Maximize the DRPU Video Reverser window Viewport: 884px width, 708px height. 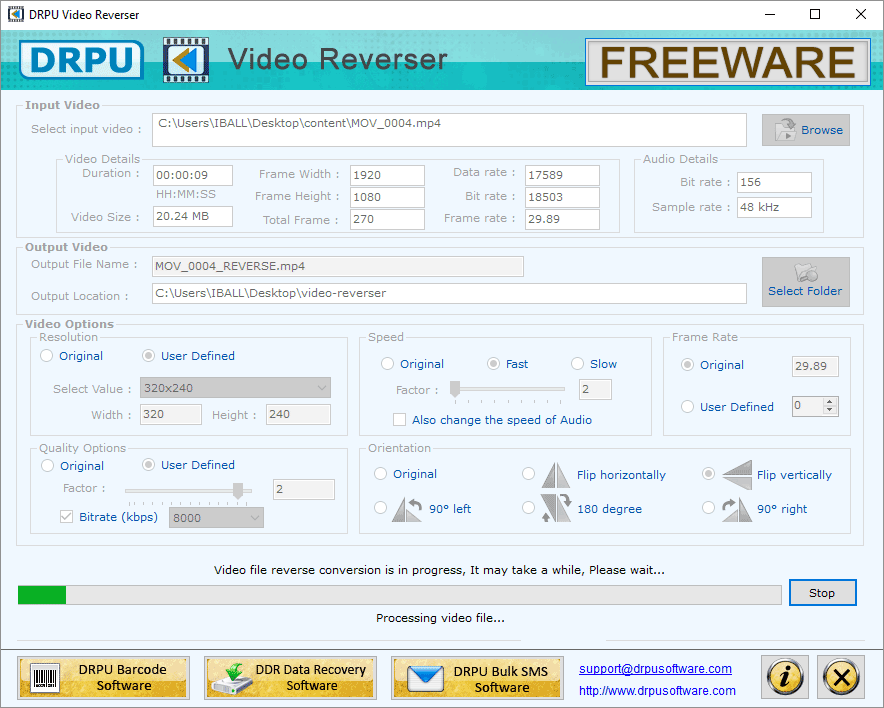(x=815, y=14)
